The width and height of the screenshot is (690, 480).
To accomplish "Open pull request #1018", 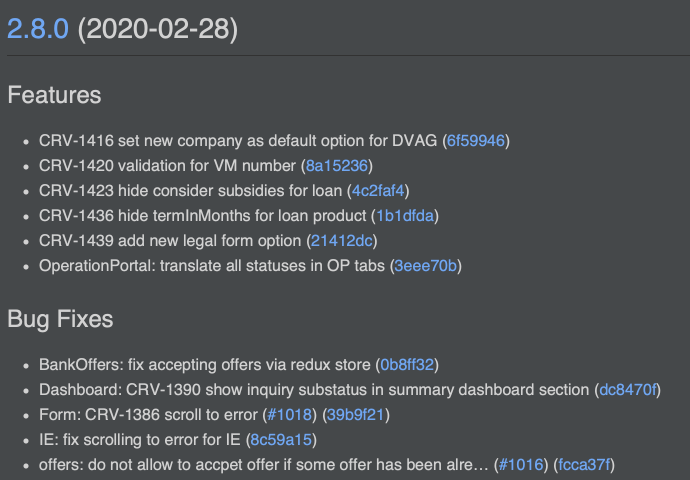I will [x=287, y=414].
